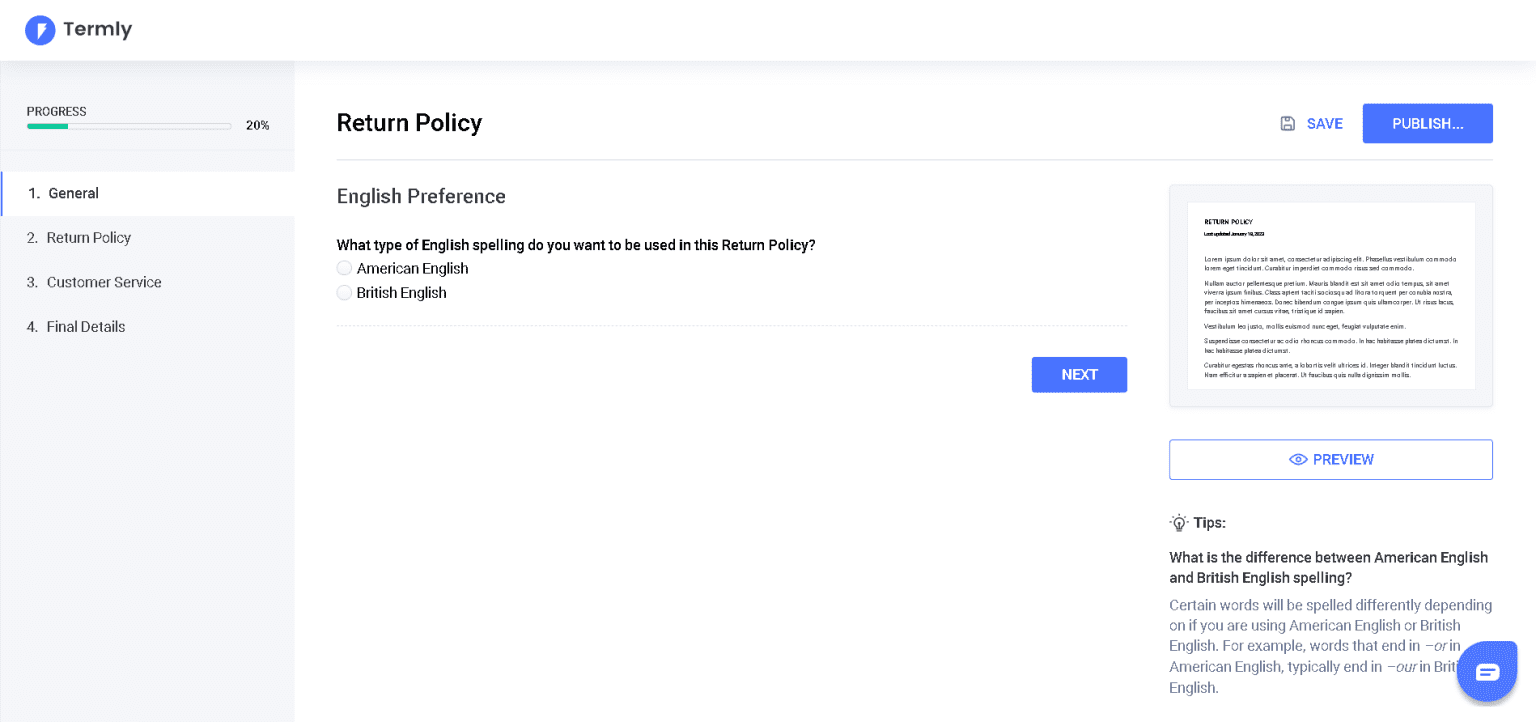The height and width of the screenshot is (722, 1536).
Task: Select the American English radio button
Action: (344, 268)
